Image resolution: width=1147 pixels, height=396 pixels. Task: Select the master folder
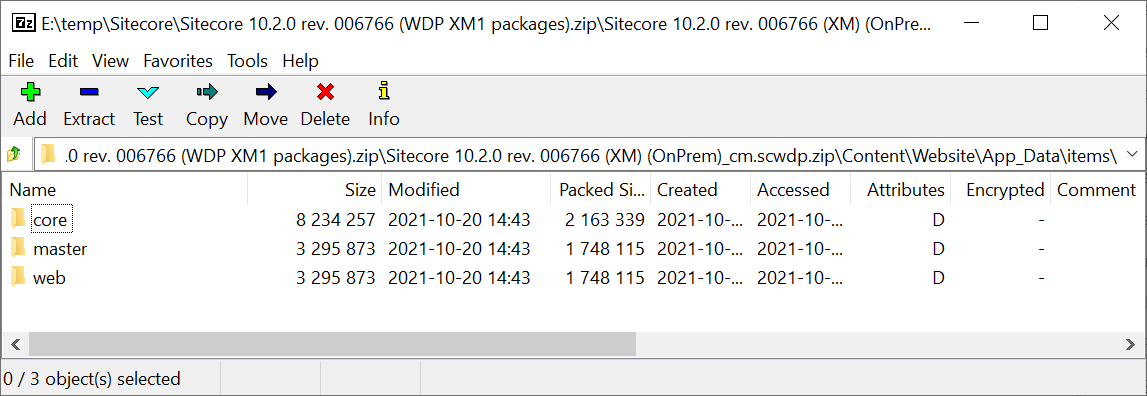(x=60, y=249)
